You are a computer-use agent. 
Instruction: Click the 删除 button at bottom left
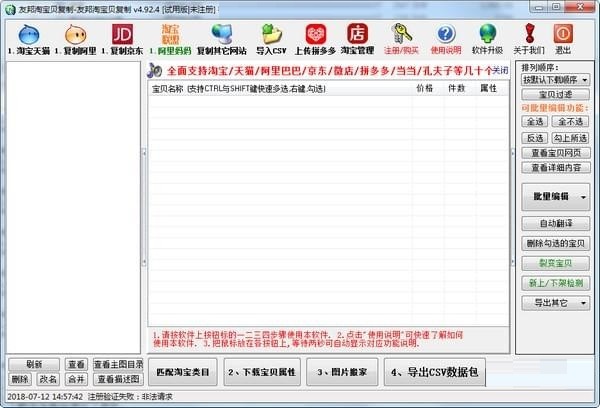point(20,379)
